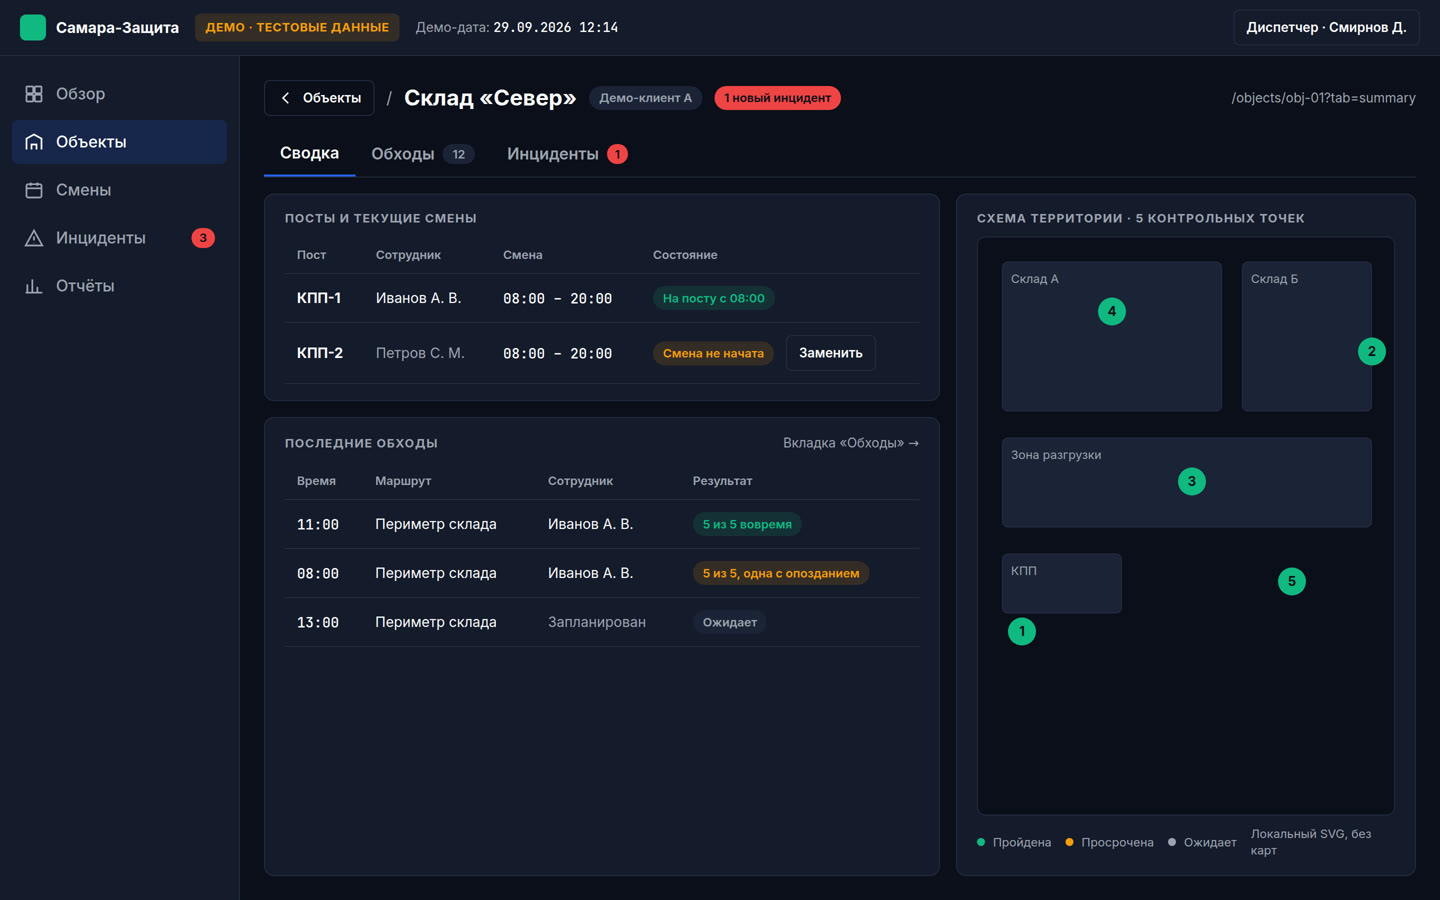Screen dimensions: 1440x900
Task: Click the Демо-дата 29.09.2026 12:14 text
Action: click(x=517, y=27)
